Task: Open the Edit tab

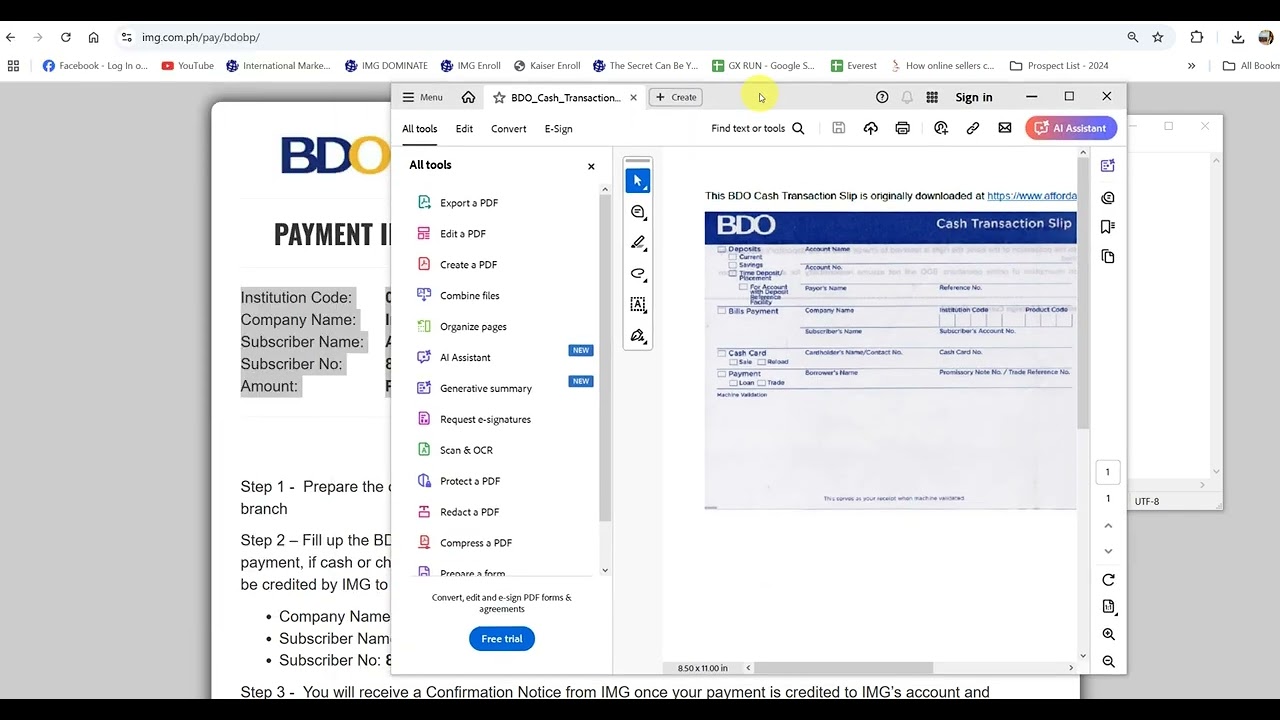Action: (464, 129)
